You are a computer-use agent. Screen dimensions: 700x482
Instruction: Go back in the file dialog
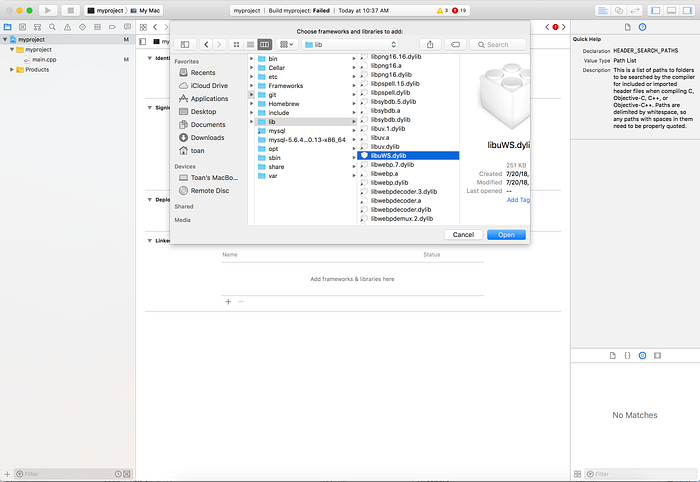(x=206, y=45)
